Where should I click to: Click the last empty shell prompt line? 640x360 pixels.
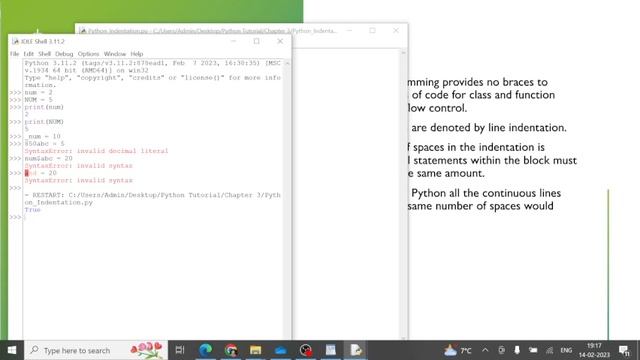153,217
